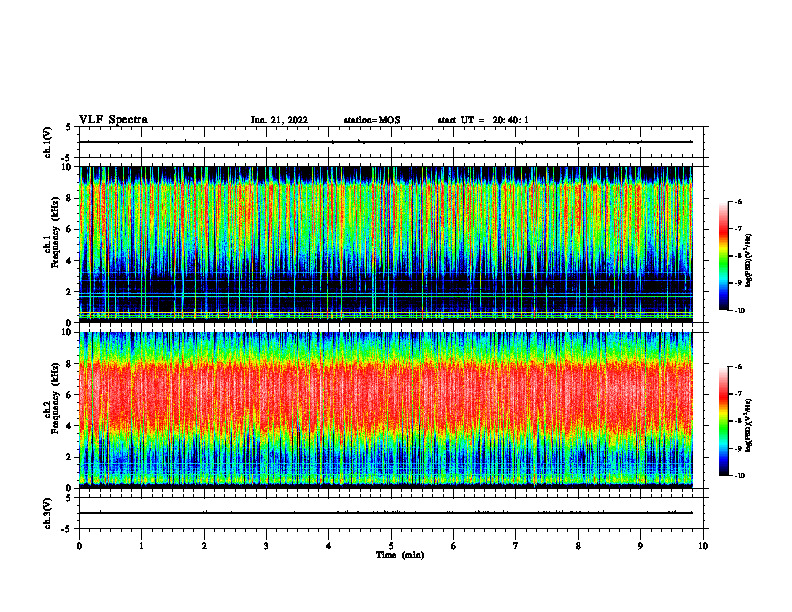Click the ch.2 color scale bar
This screenshot has height=612, width=792.
tap(723, 421)
